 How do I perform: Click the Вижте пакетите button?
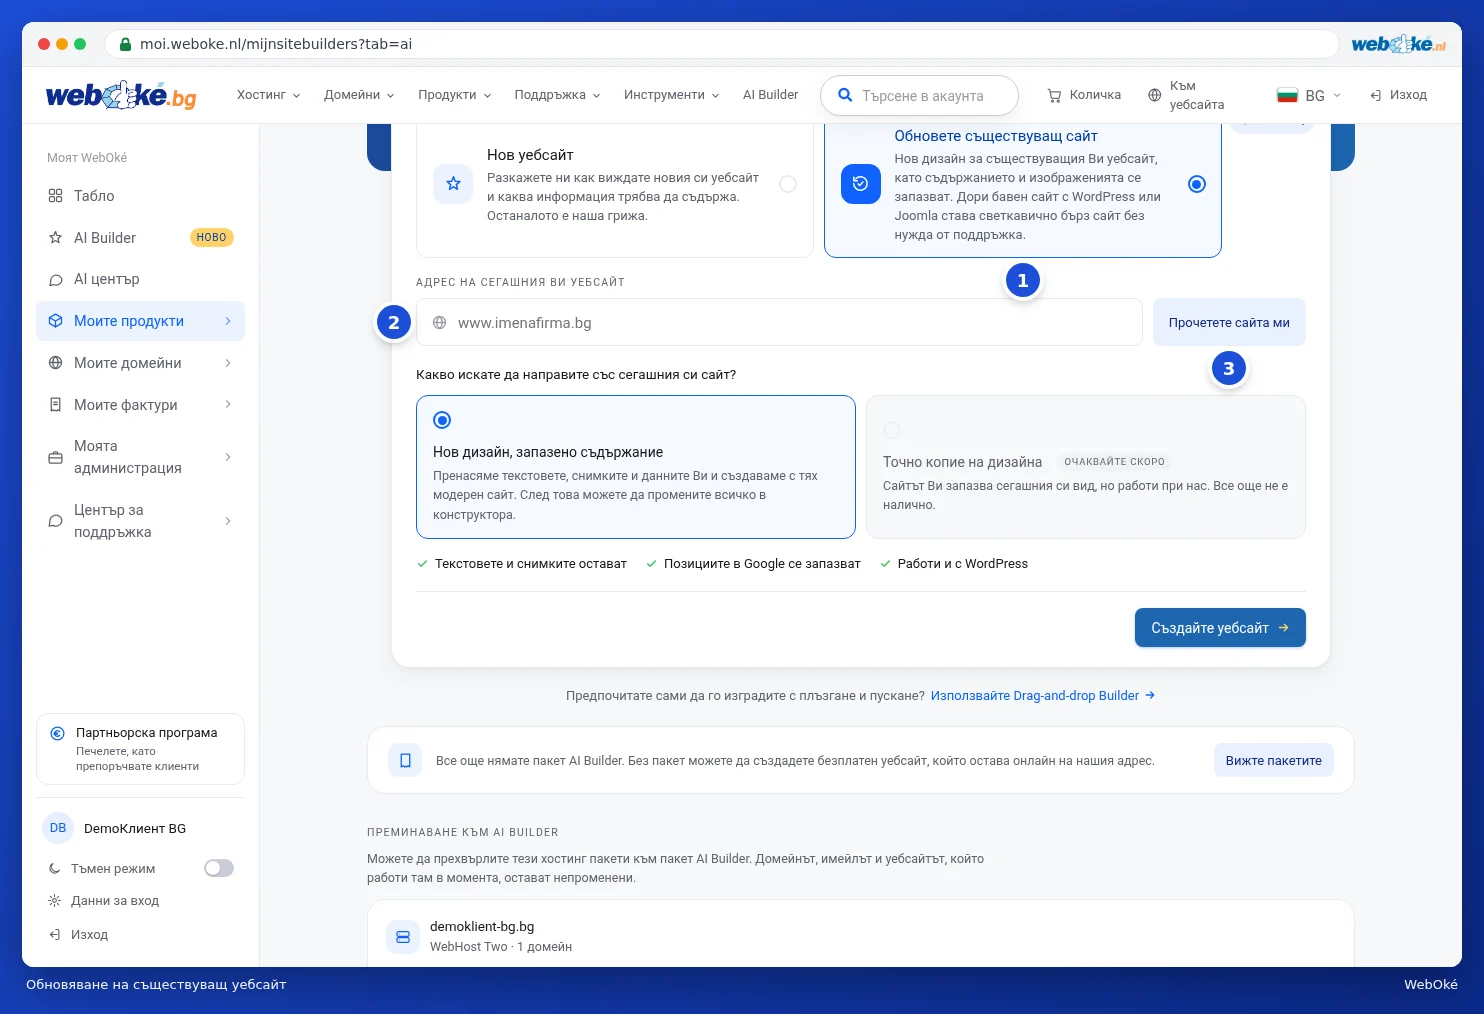pos(1274,761)
